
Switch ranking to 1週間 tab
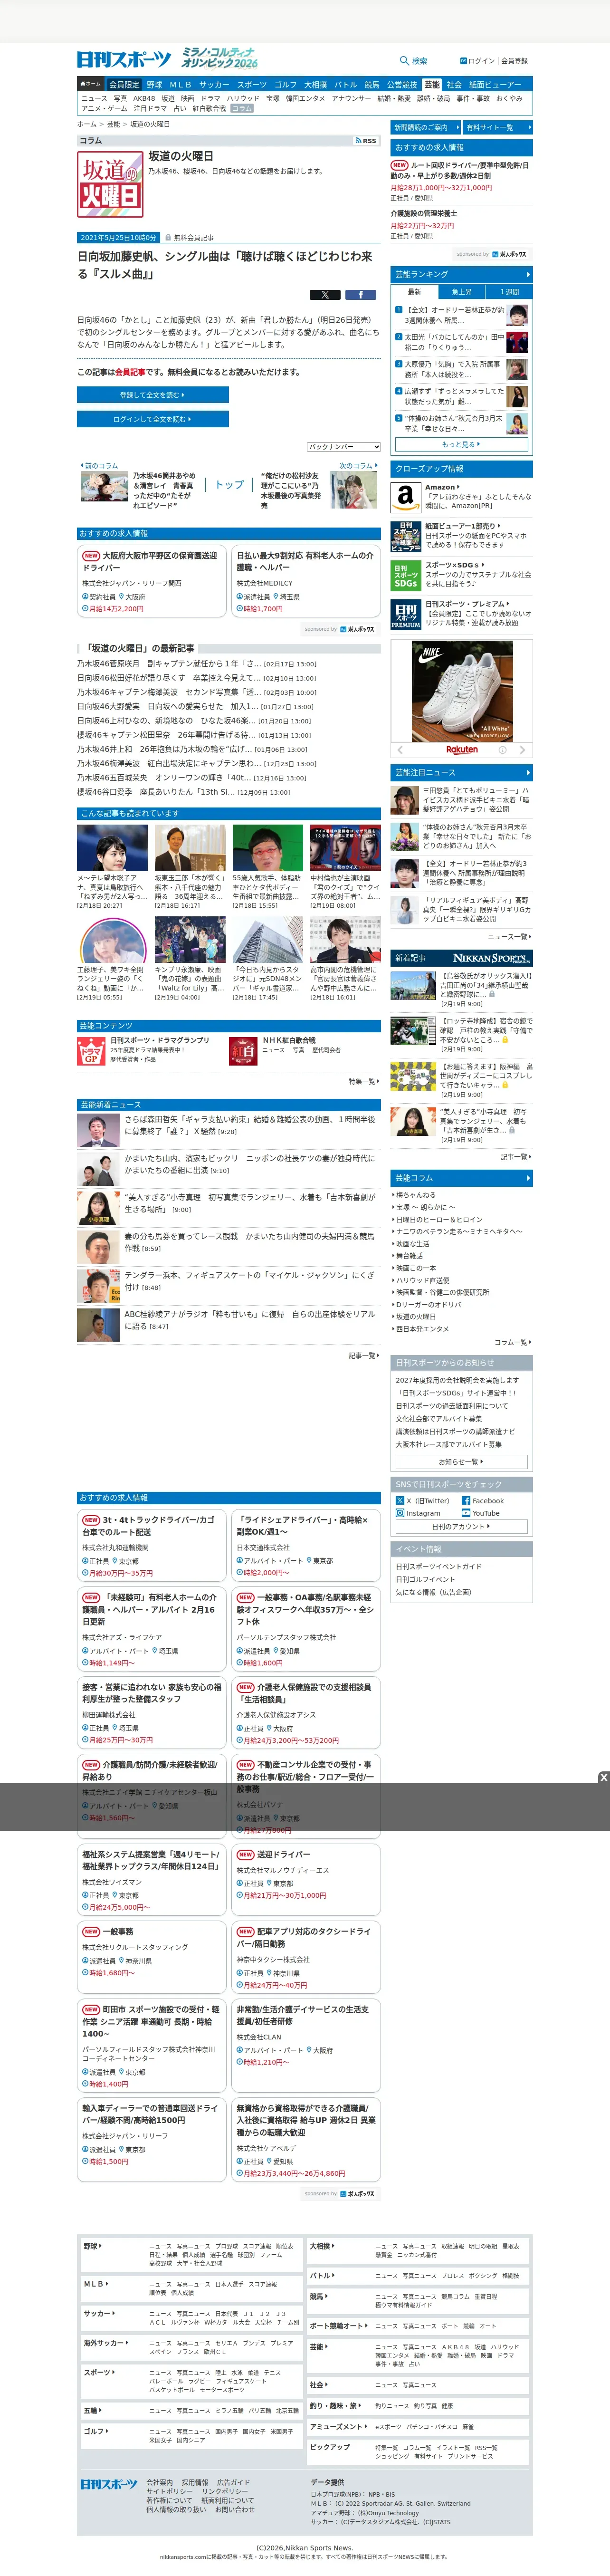click(x=509, y=292)
